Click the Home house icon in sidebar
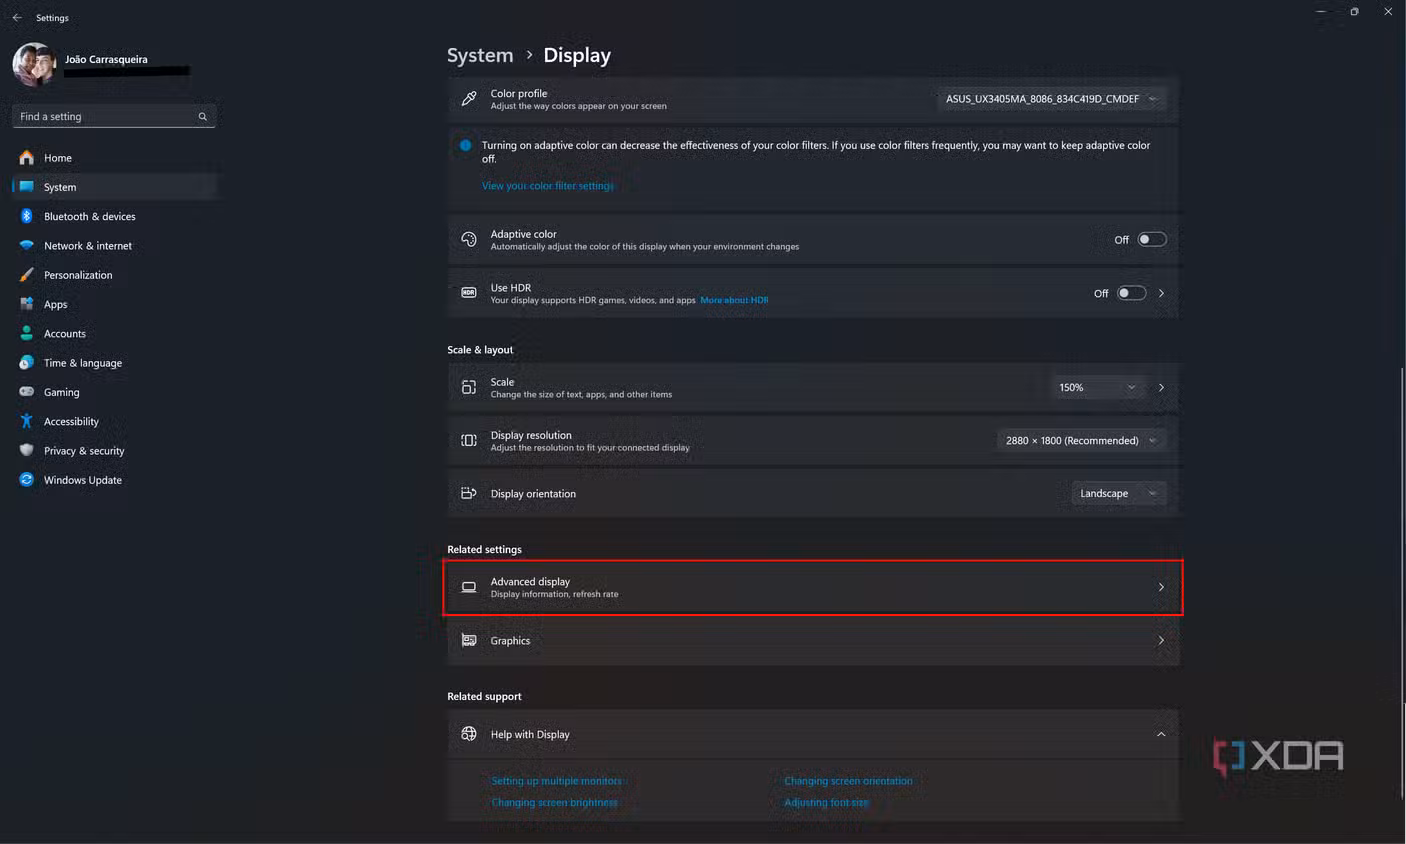The image size is (1406, 844). click(27, 158)
